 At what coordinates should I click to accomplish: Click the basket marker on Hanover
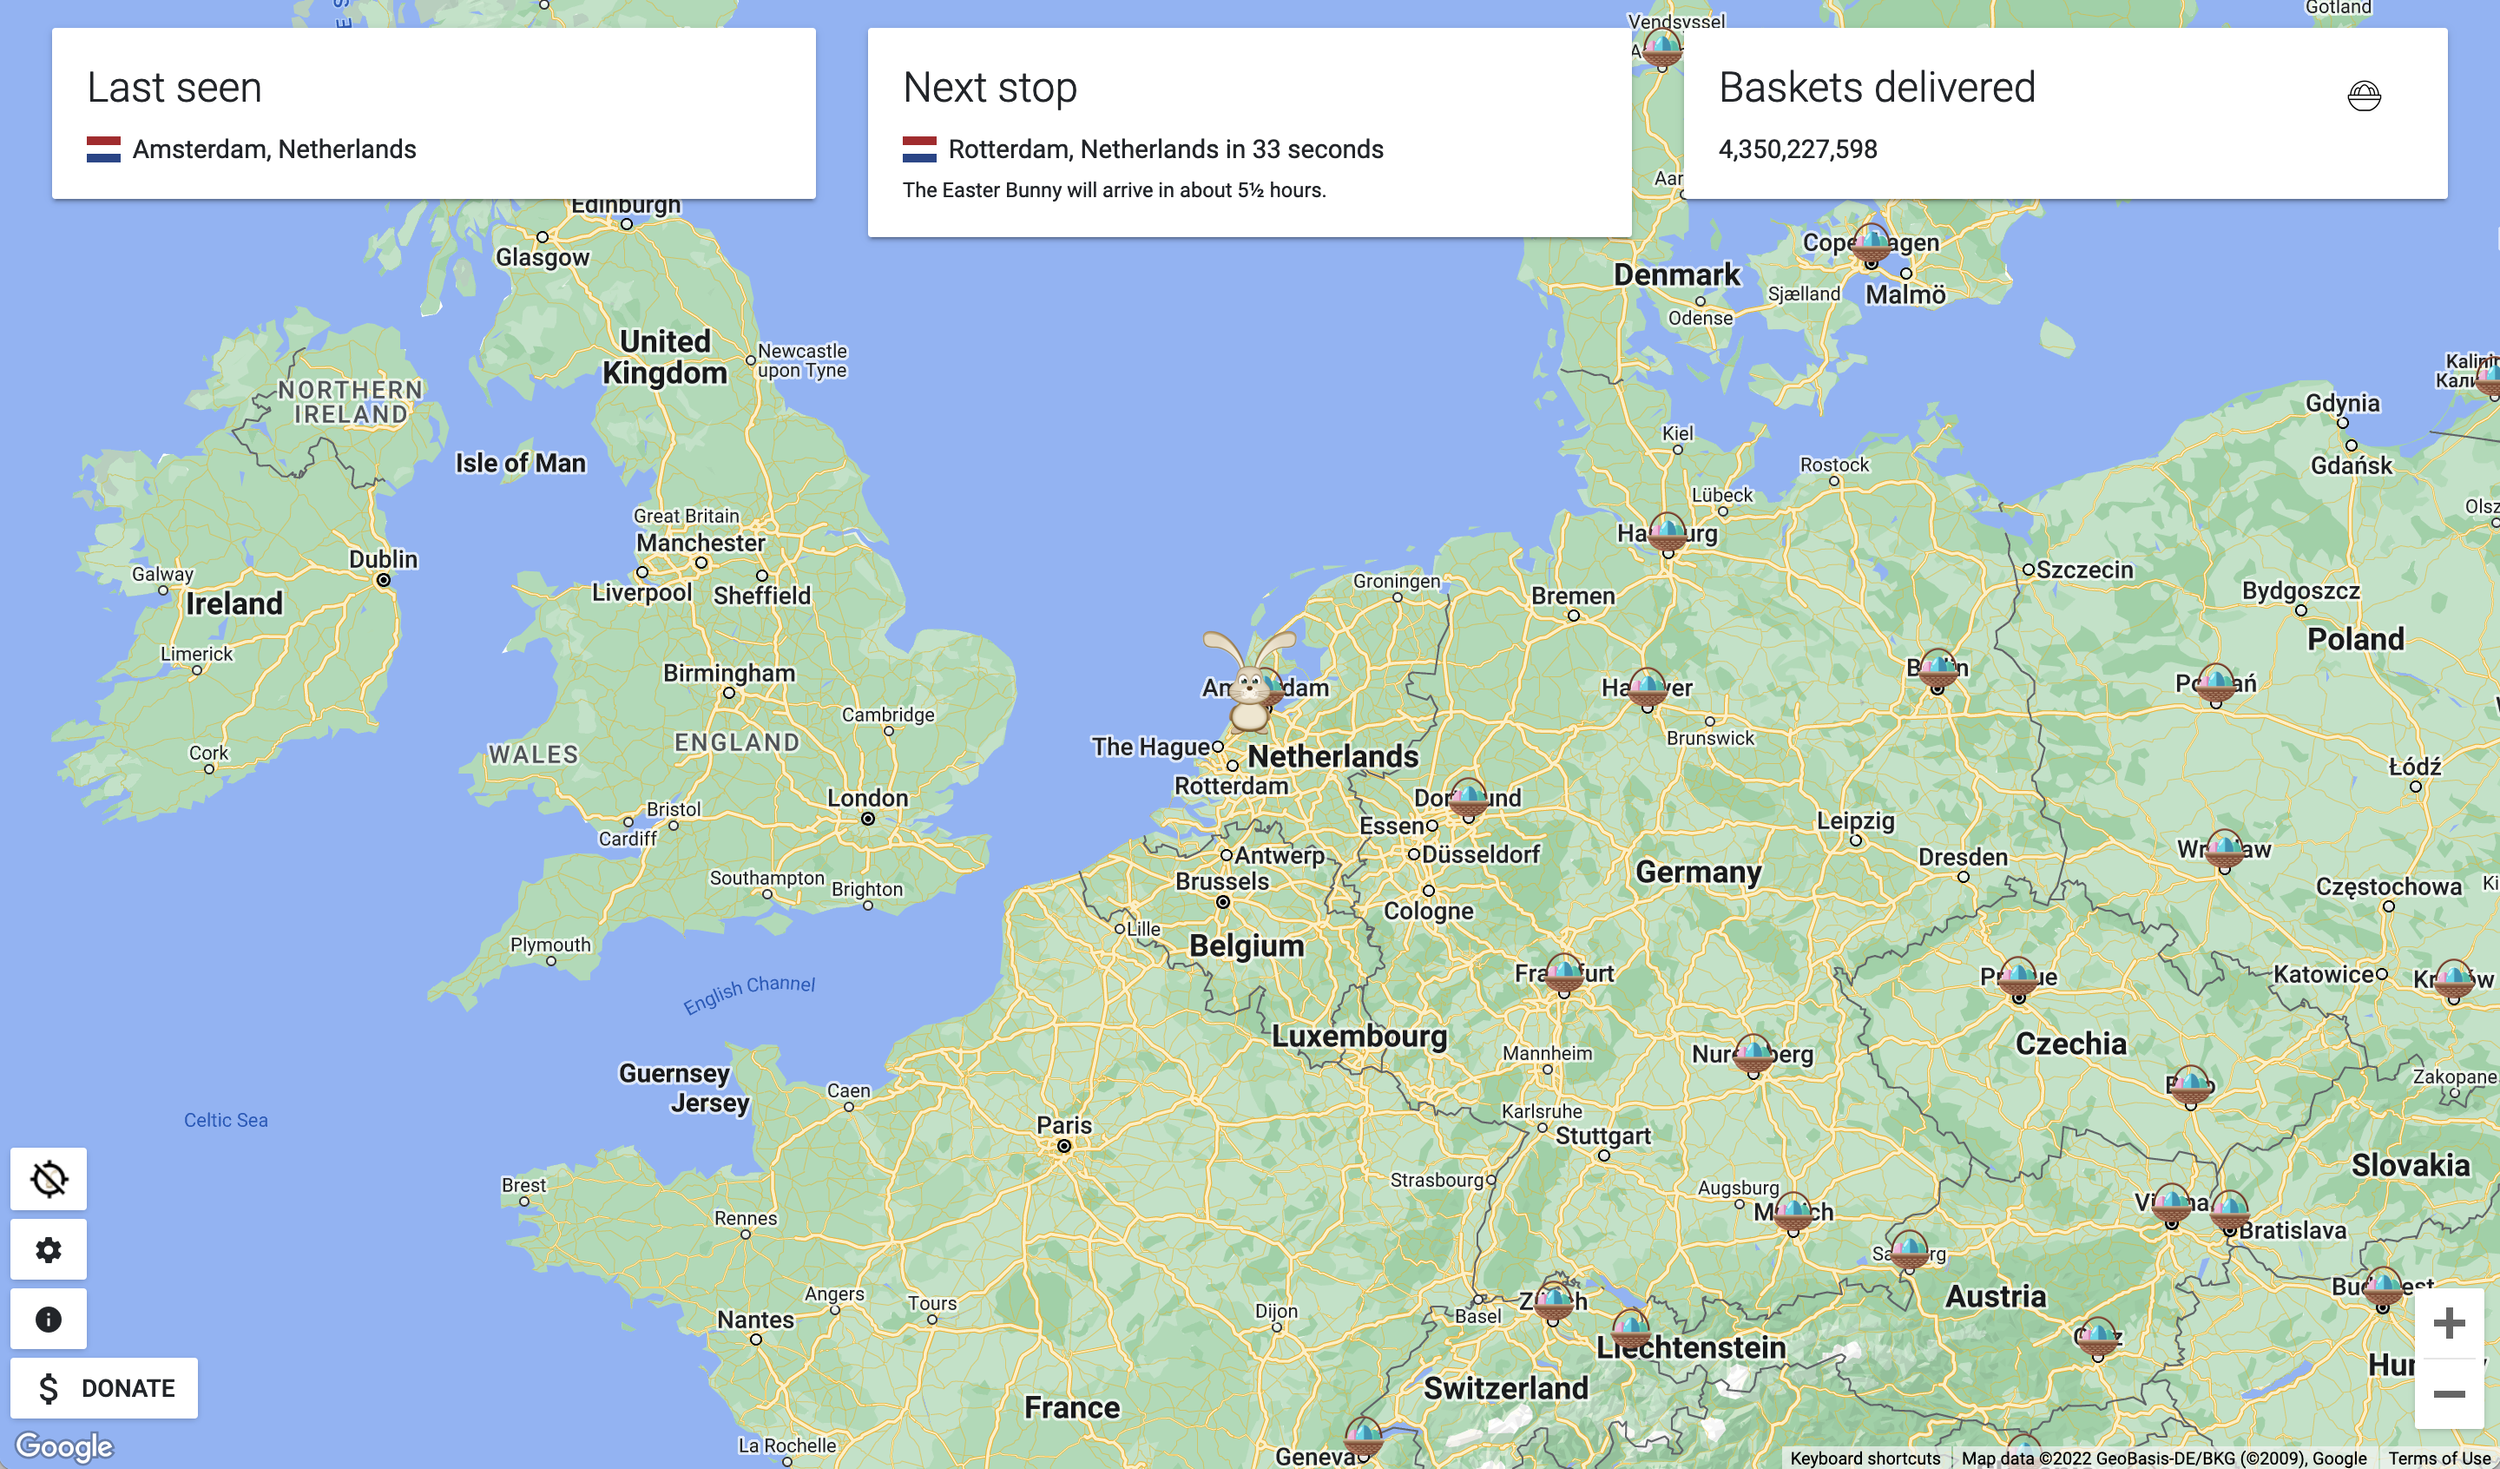click(1647, 688)
